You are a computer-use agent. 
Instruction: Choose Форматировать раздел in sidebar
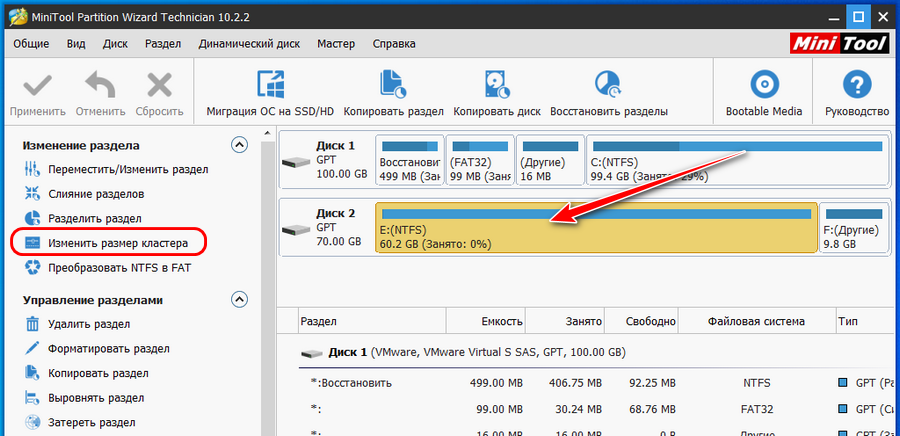click(108, 349)
